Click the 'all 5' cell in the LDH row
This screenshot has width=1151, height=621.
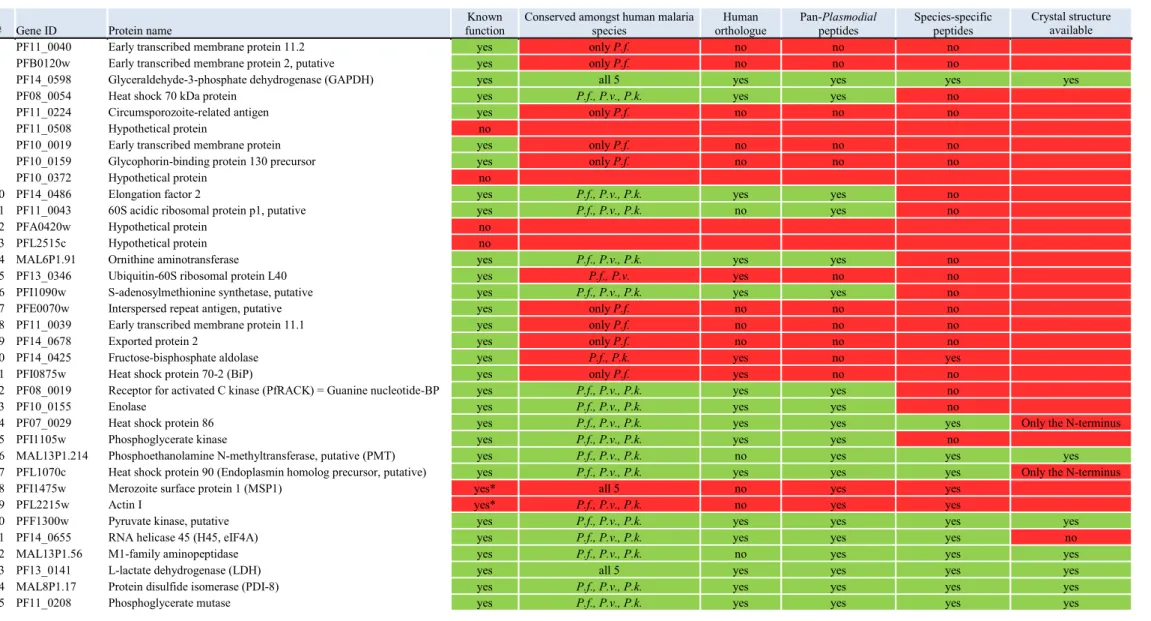(609, 570)
